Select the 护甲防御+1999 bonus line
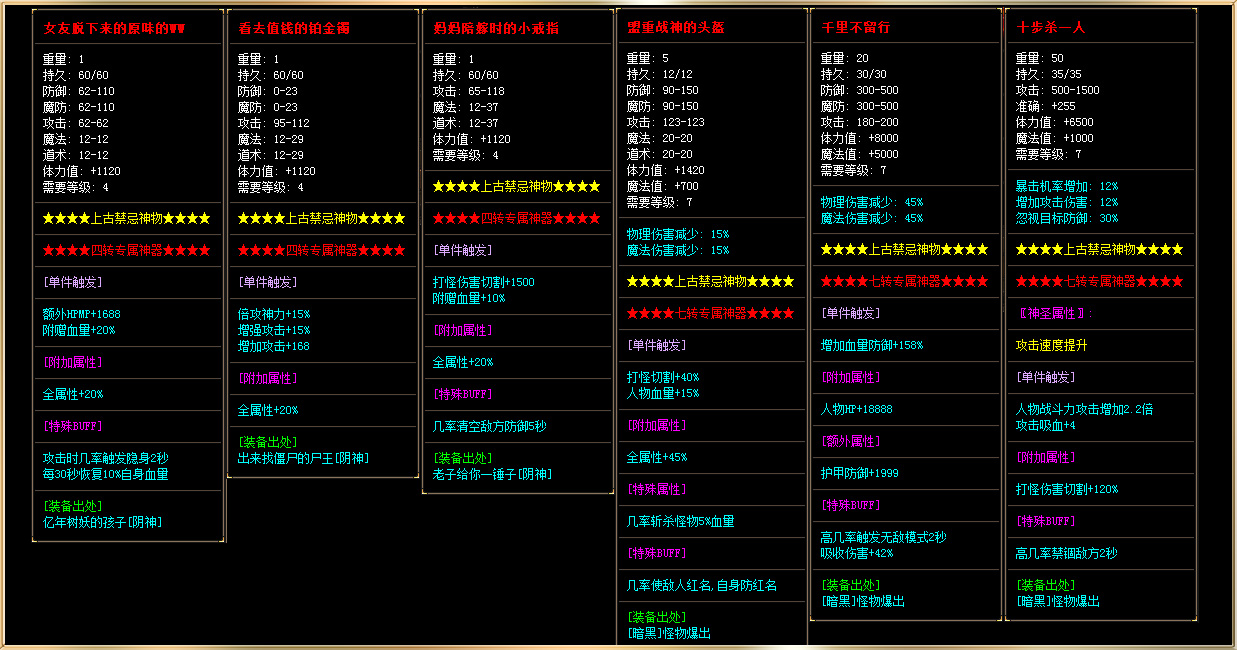 pos(861,473)
